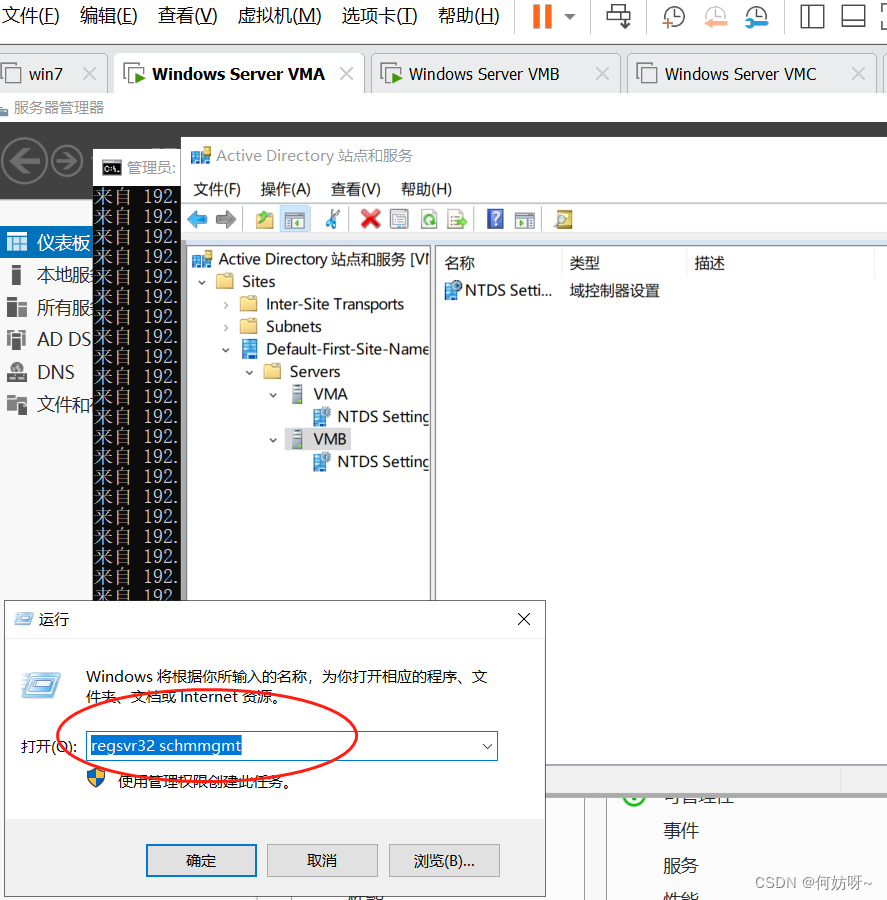Viewport: 887px width, 900px height.
Task: Click the Export List toolbar icon
Action: (x=457, y=219)
